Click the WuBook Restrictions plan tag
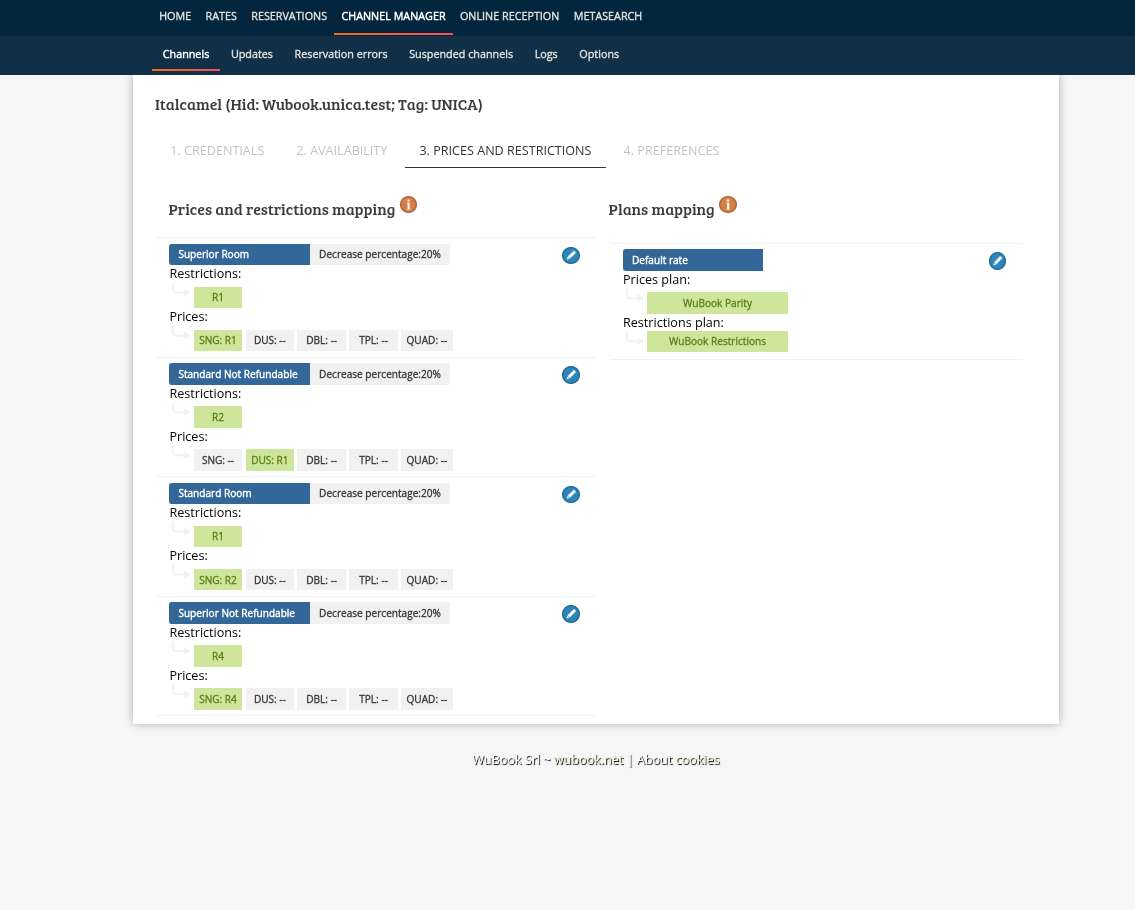The image size is (1135, 910). [x=717, y=341]
